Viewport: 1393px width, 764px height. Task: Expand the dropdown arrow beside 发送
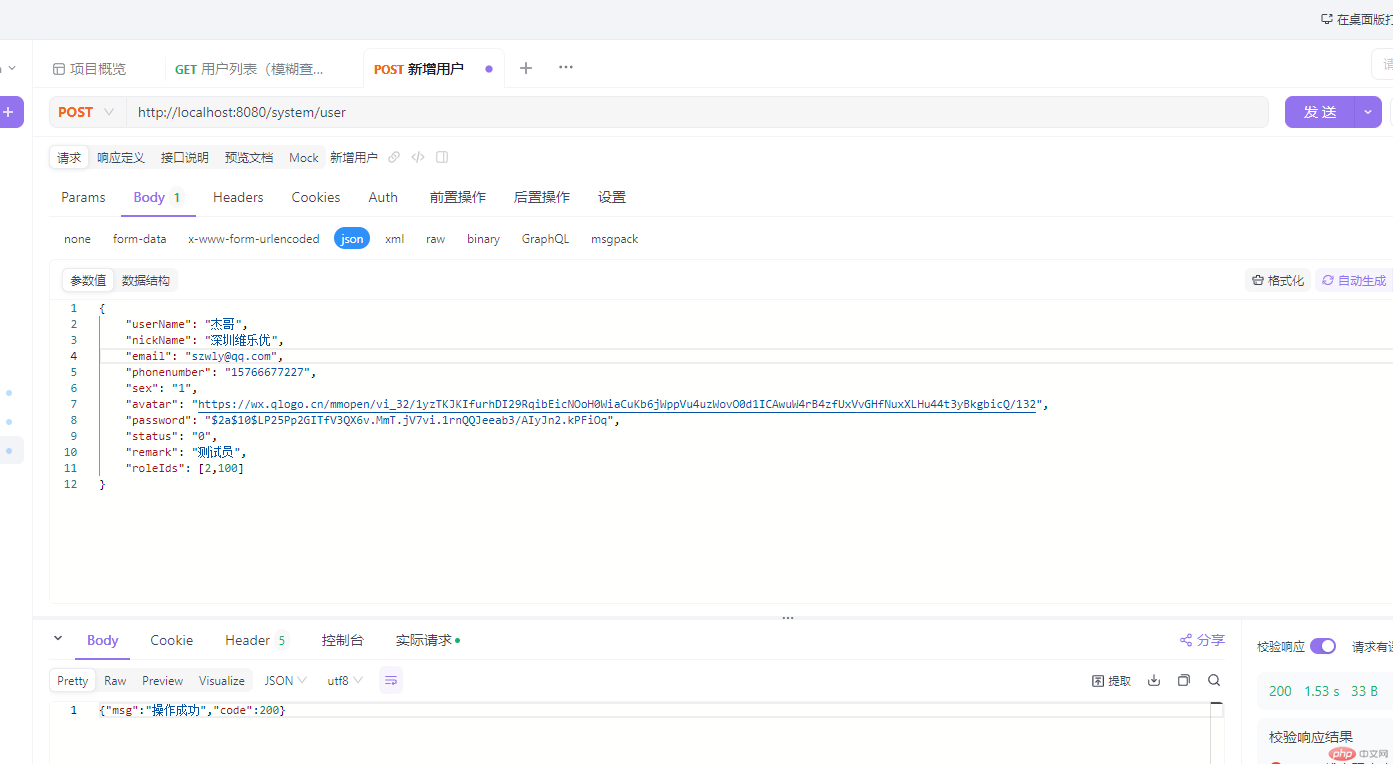click(1368, 112)
